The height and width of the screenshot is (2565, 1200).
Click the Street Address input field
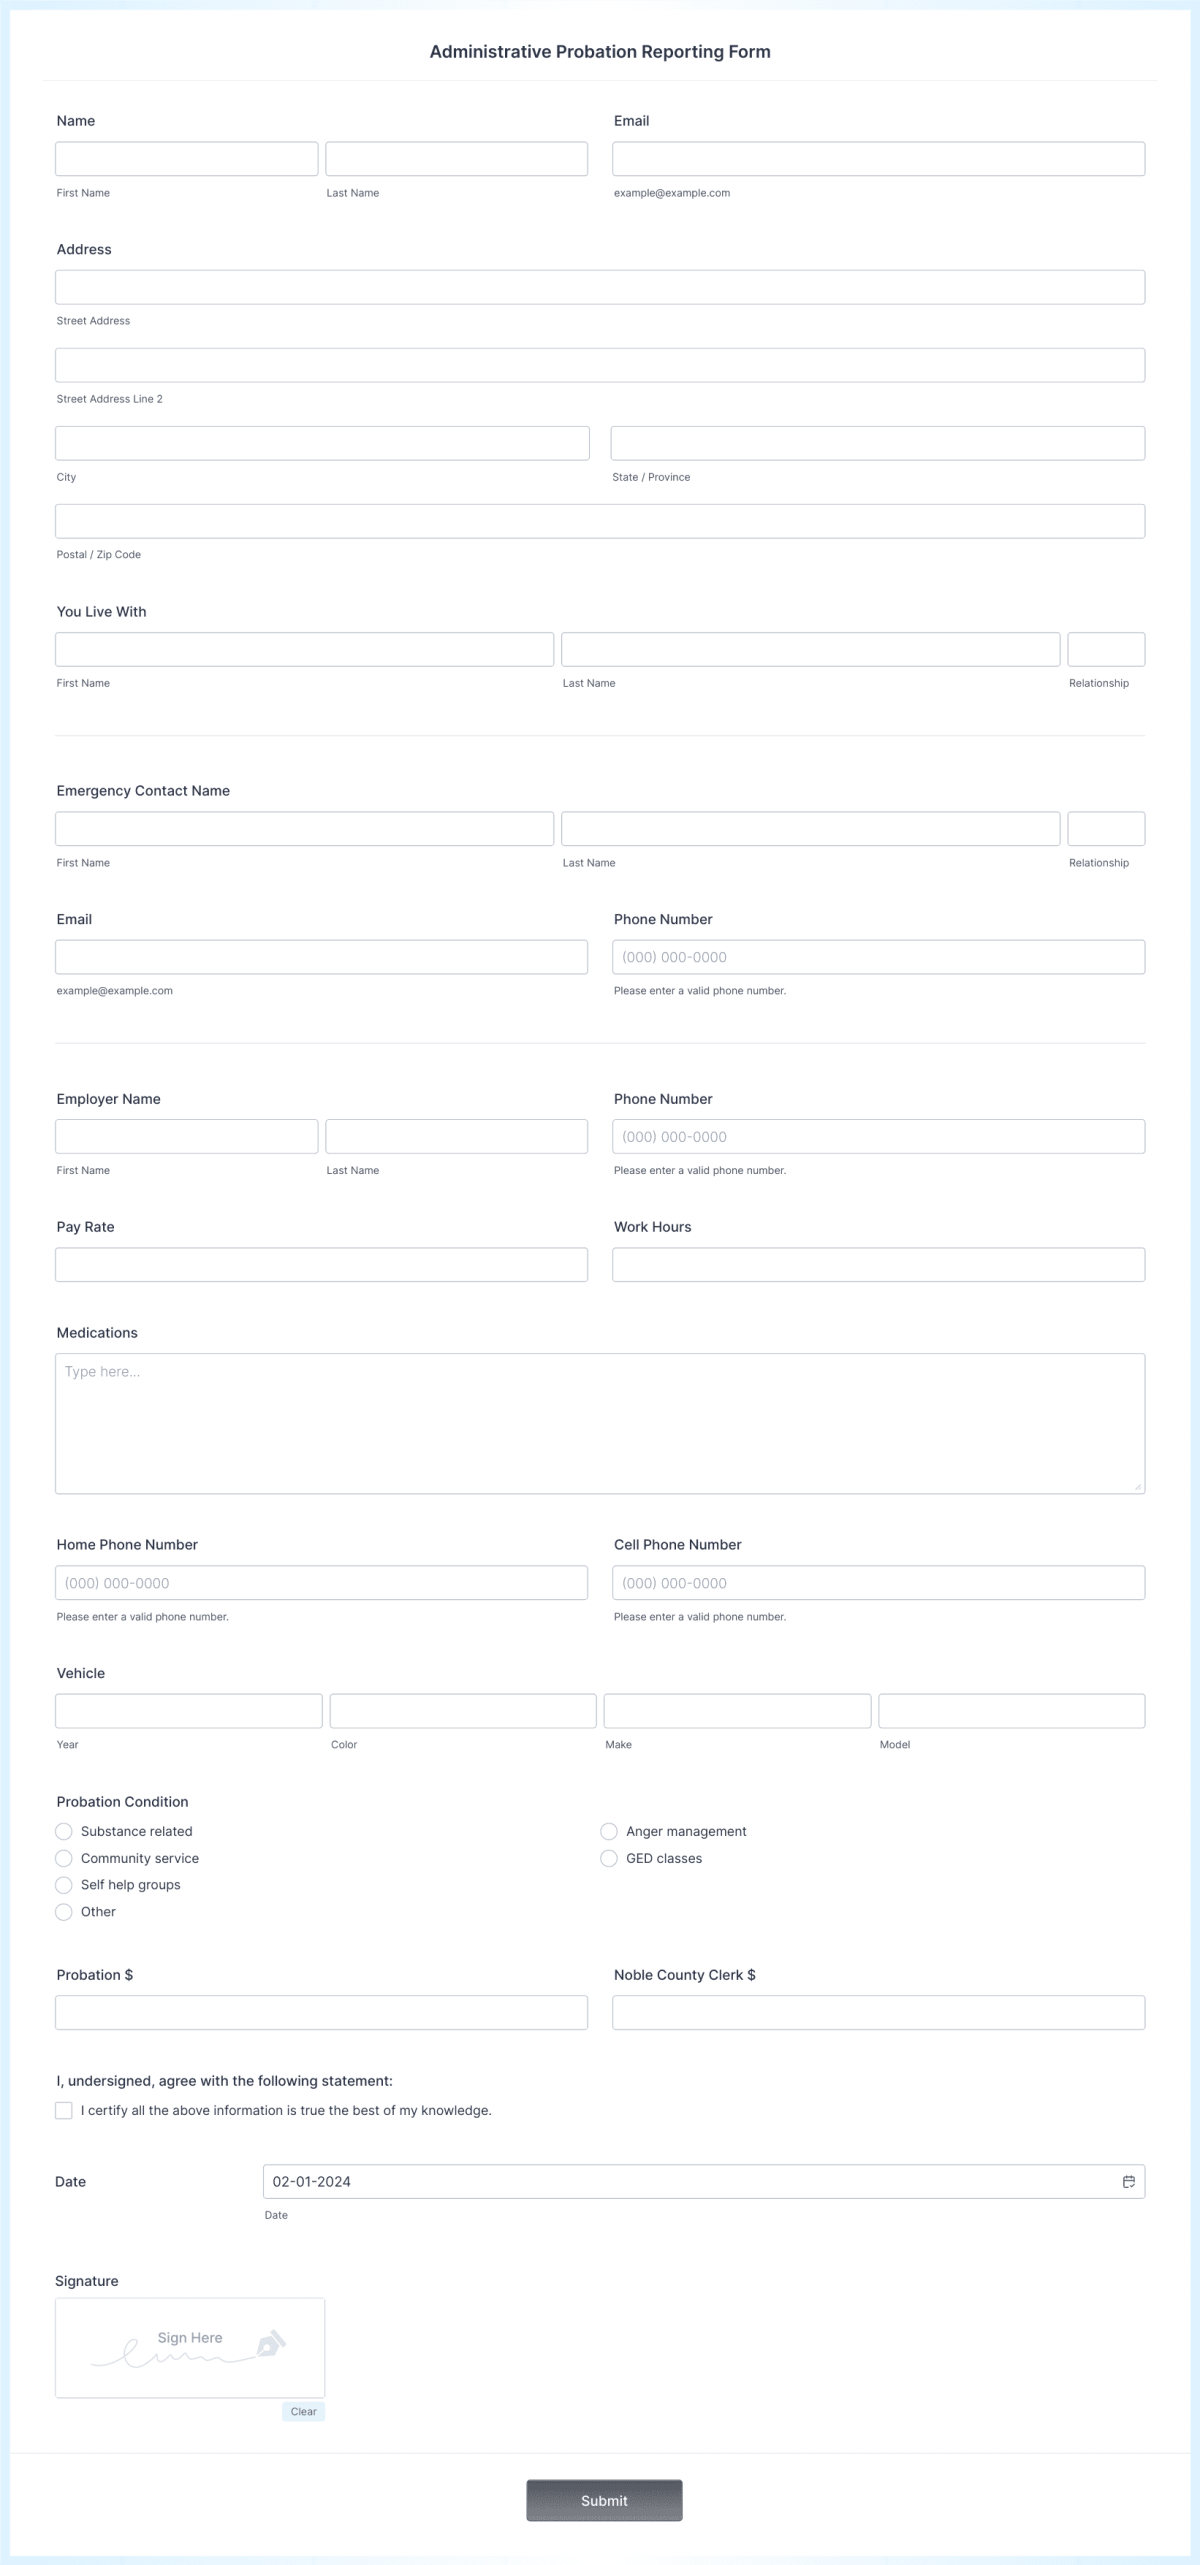coord(600,287)
